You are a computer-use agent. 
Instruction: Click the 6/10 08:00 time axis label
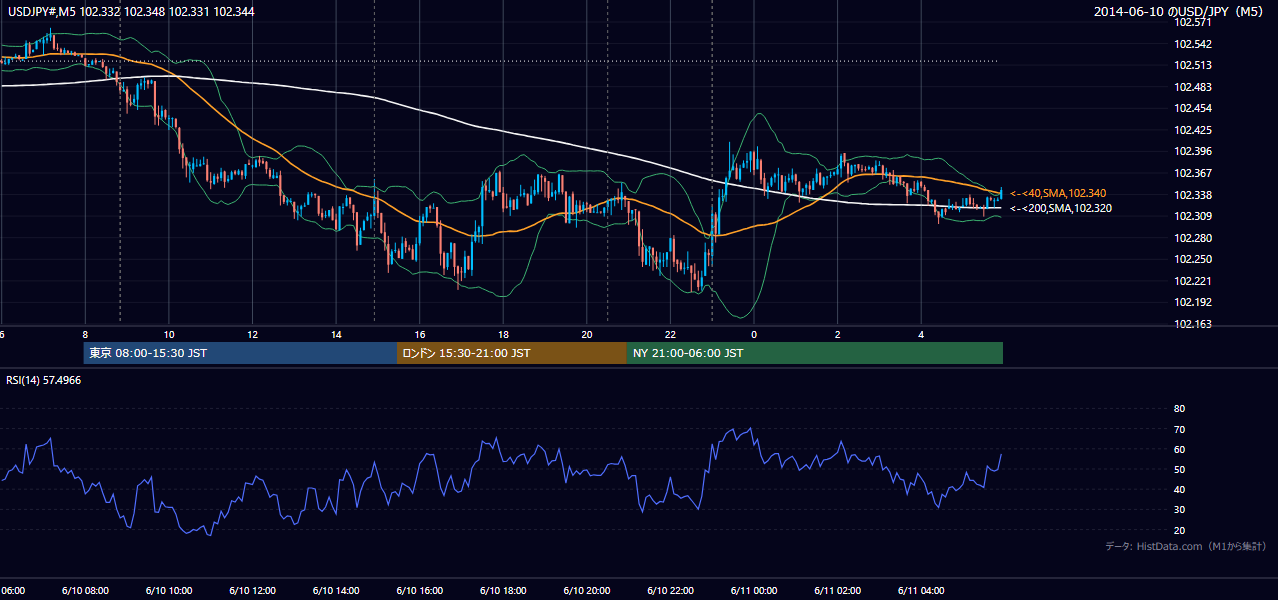tap(84, 591)
